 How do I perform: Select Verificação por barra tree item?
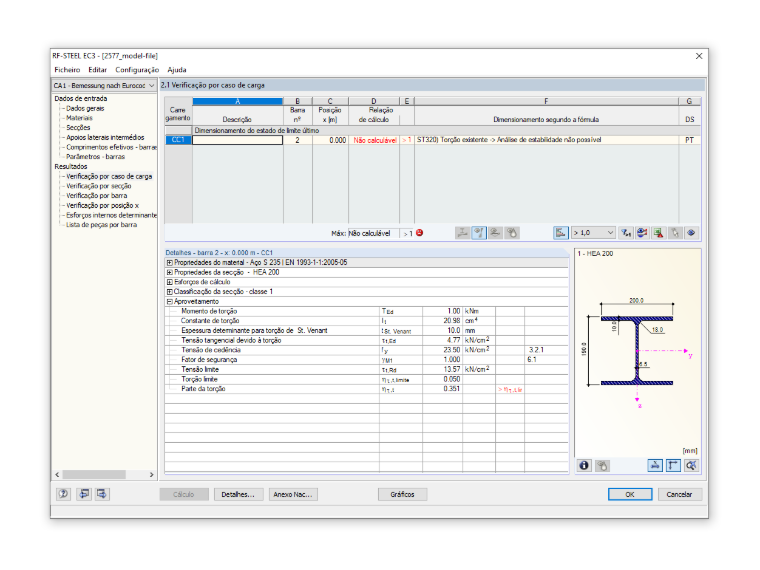point(97,196)
